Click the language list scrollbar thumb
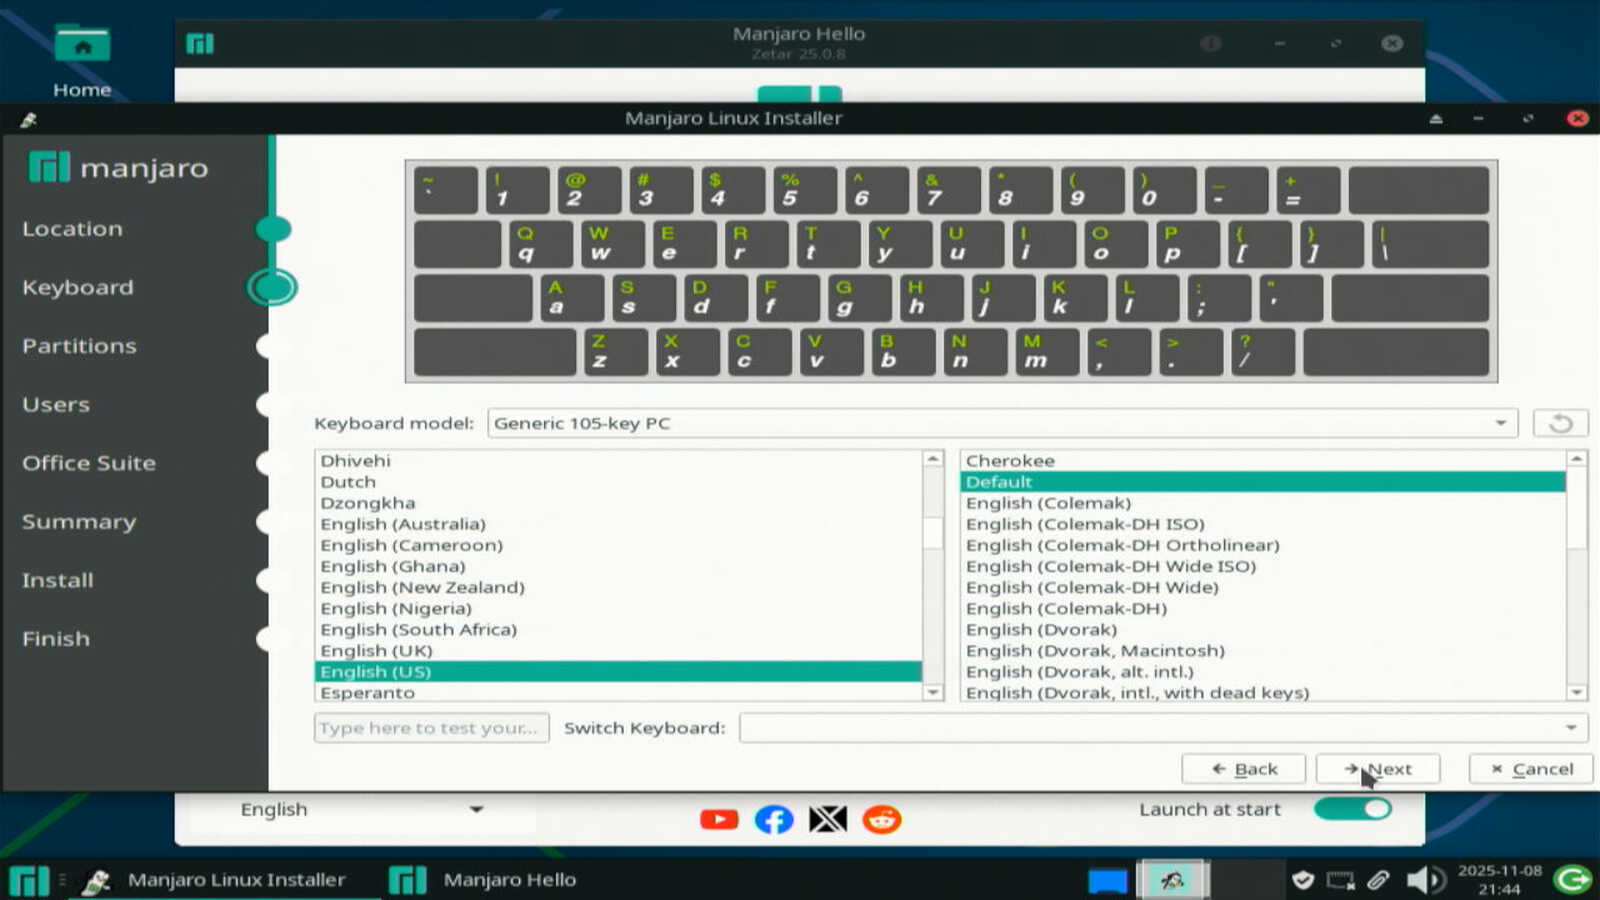 (x=933, y=533)
